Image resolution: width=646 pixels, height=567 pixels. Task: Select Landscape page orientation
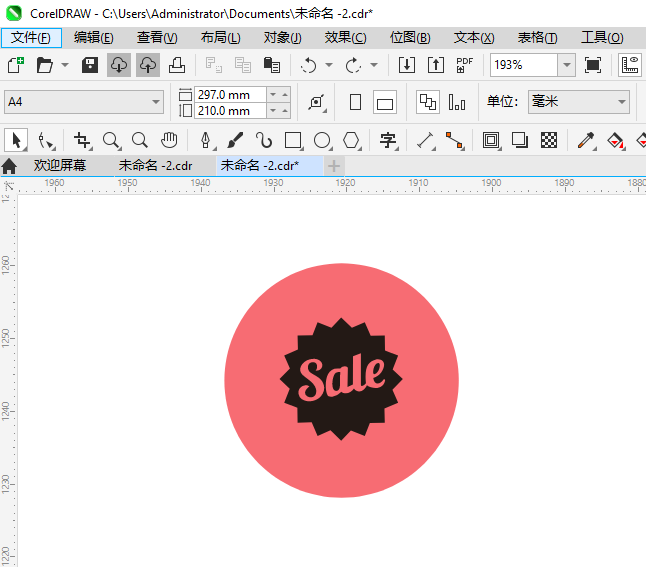point(385,102)
